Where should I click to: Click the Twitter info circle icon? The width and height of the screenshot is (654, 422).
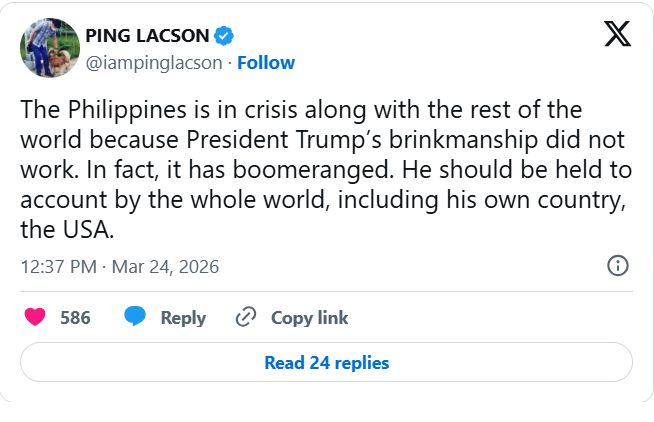pyautogui.click(x=618, y=265)
